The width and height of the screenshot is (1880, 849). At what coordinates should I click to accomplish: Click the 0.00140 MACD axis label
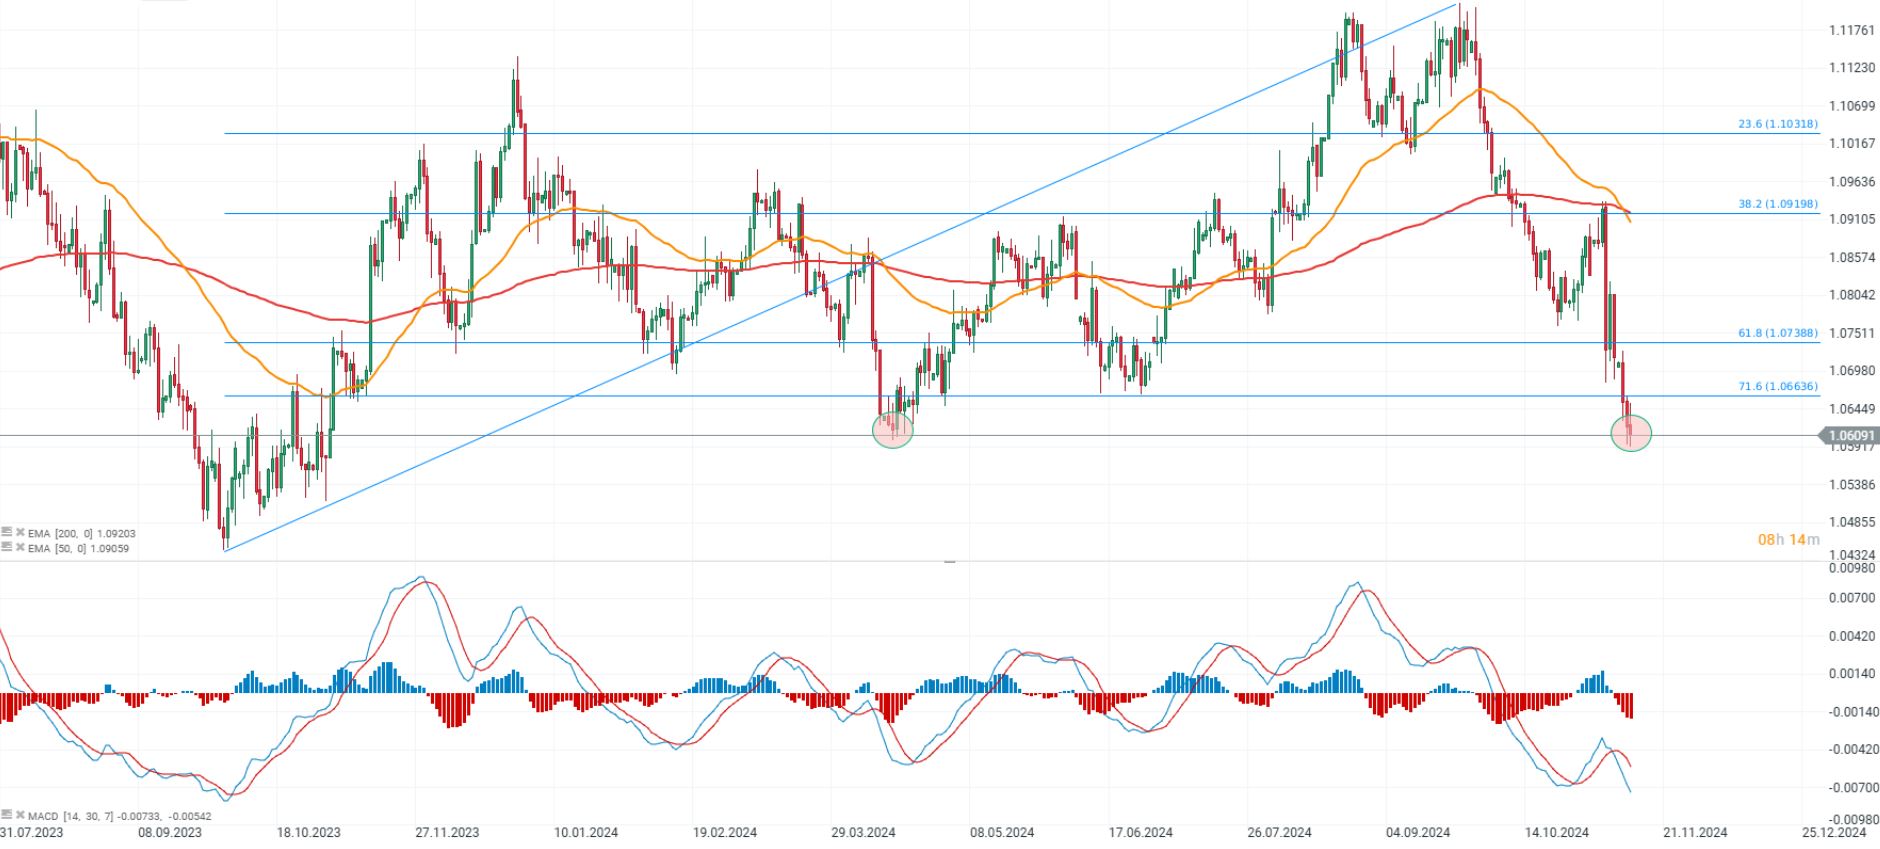coord(1852,674)
